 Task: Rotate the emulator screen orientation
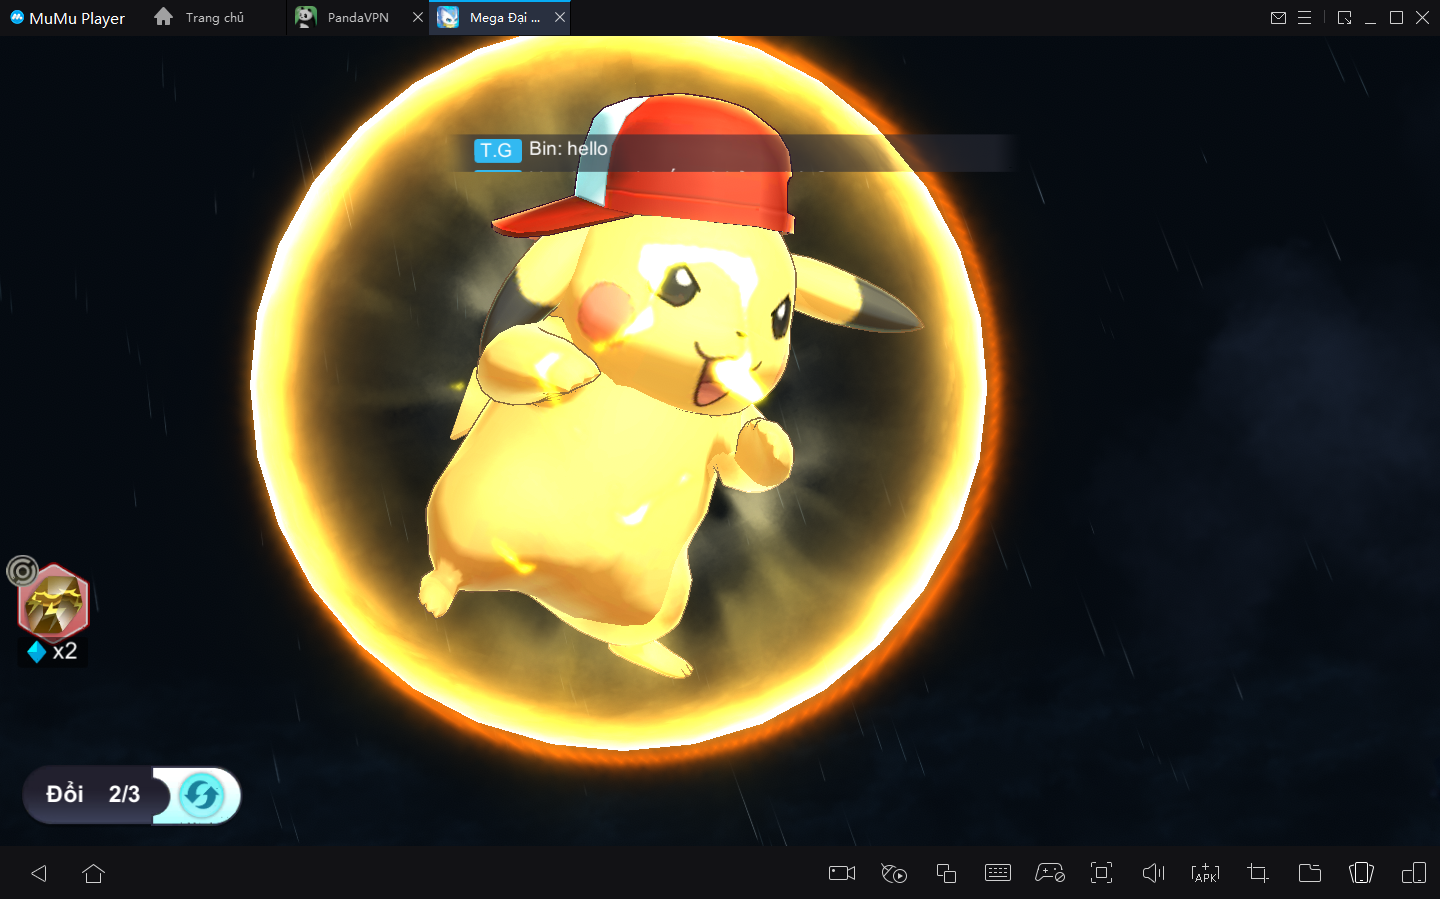(1413, 873)
